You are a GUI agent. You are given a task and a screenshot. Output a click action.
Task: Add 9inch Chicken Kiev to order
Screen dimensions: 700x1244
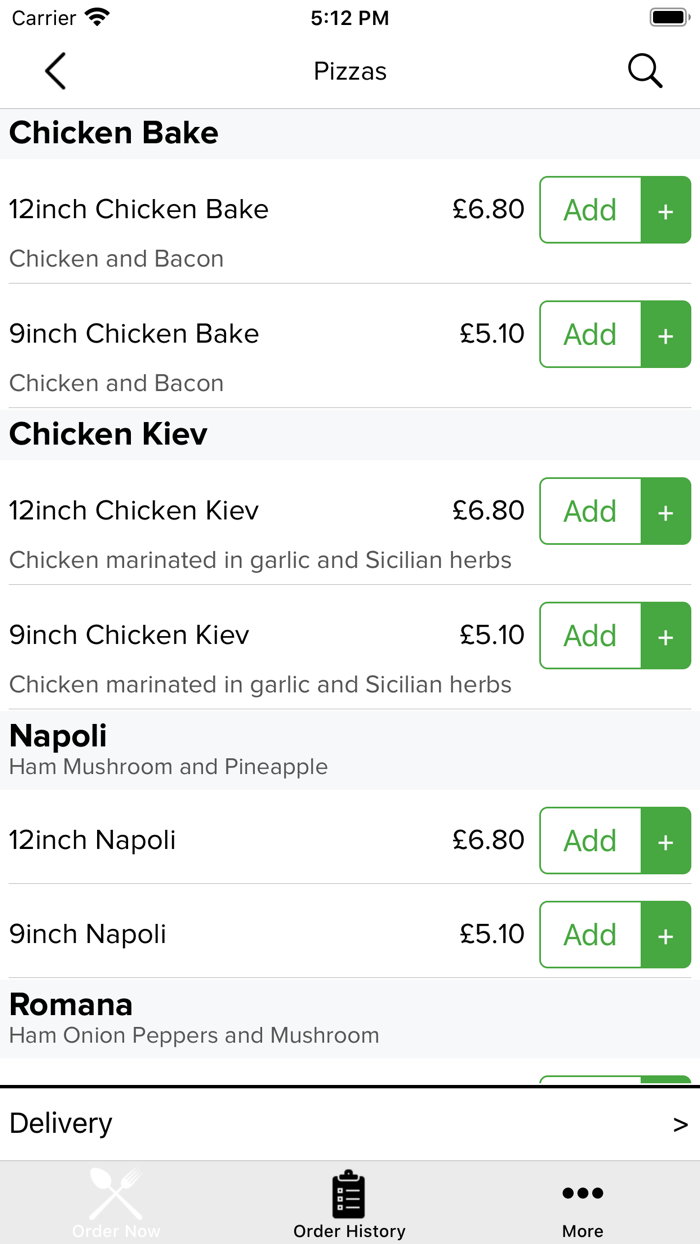(x=590, y=635)
